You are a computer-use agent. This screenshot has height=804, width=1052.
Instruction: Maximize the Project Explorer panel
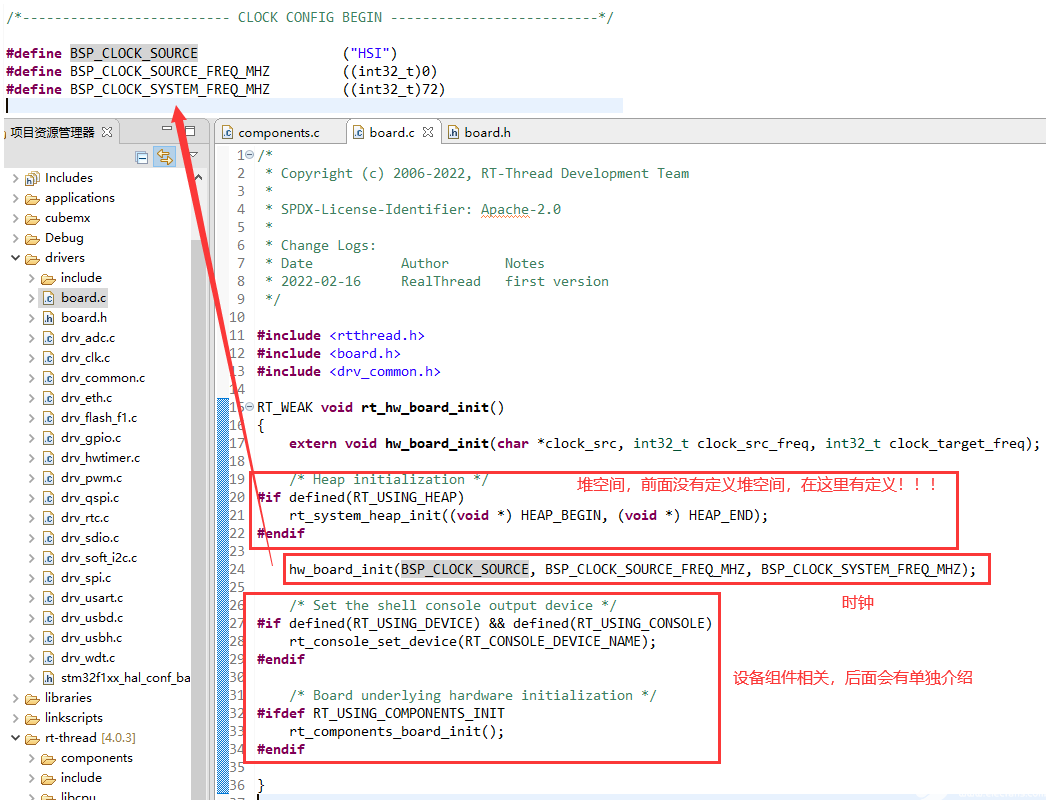pos(190,130)
